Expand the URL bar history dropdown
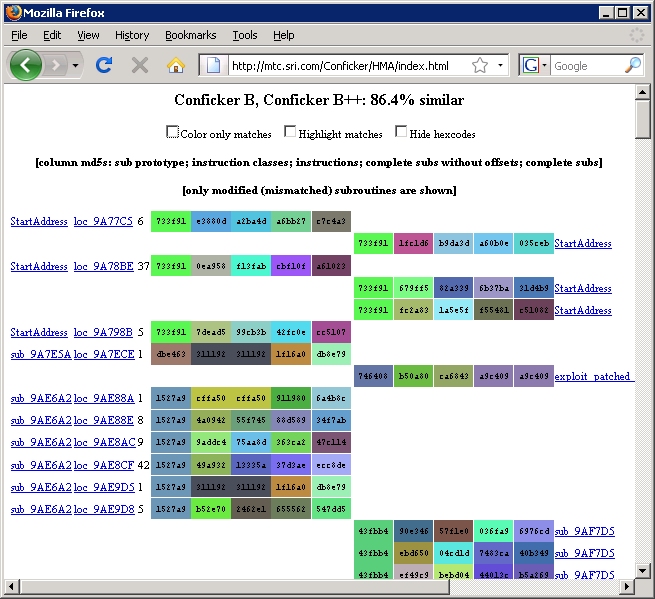Image resolution: width=655 pixels, height=599 pixels. point(500,66)
